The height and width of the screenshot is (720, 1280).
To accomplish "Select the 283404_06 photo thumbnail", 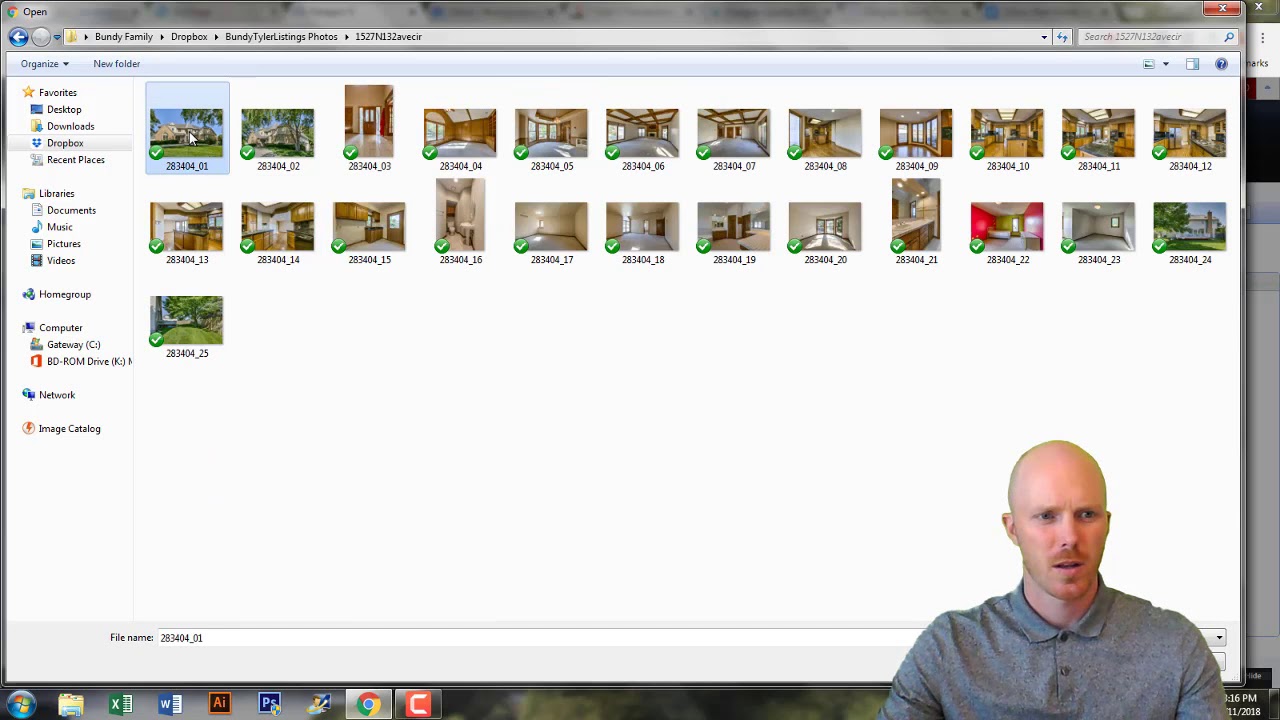I will pos(642,133).
